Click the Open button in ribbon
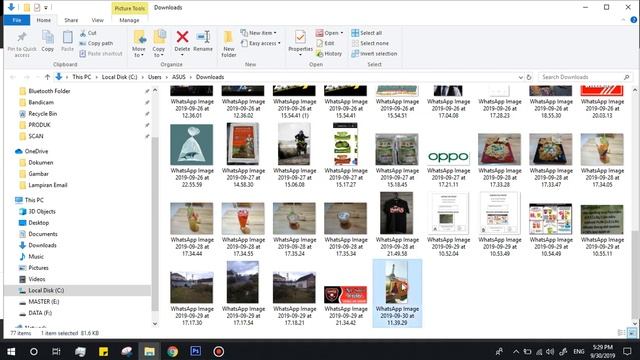Screen dimensions: 640x360 (329, 33)
